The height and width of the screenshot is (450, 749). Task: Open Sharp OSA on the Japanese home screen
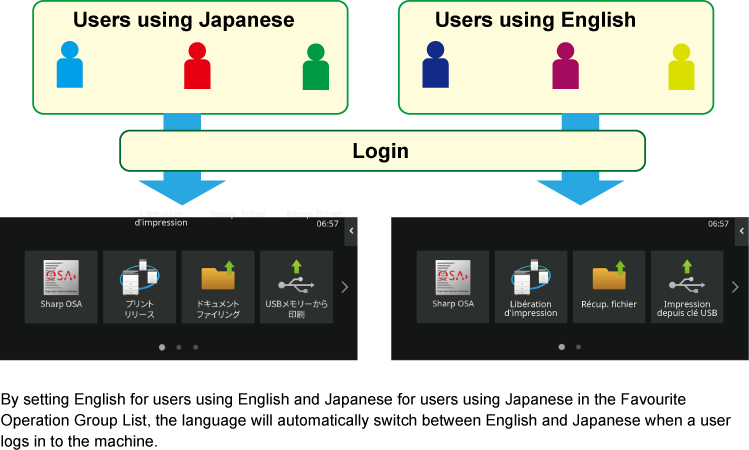point(61,286)
